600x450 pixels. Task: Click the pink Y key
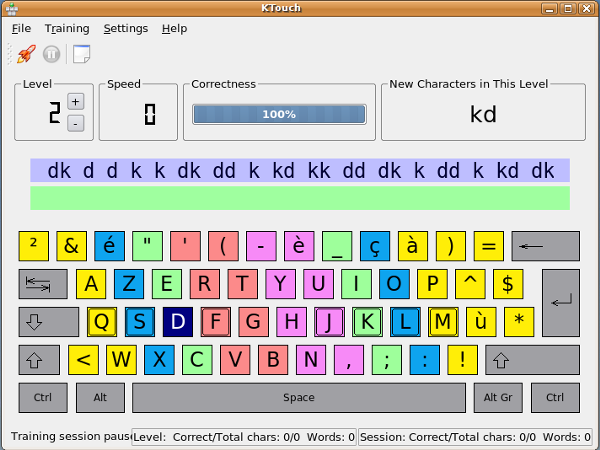(280, 284)
